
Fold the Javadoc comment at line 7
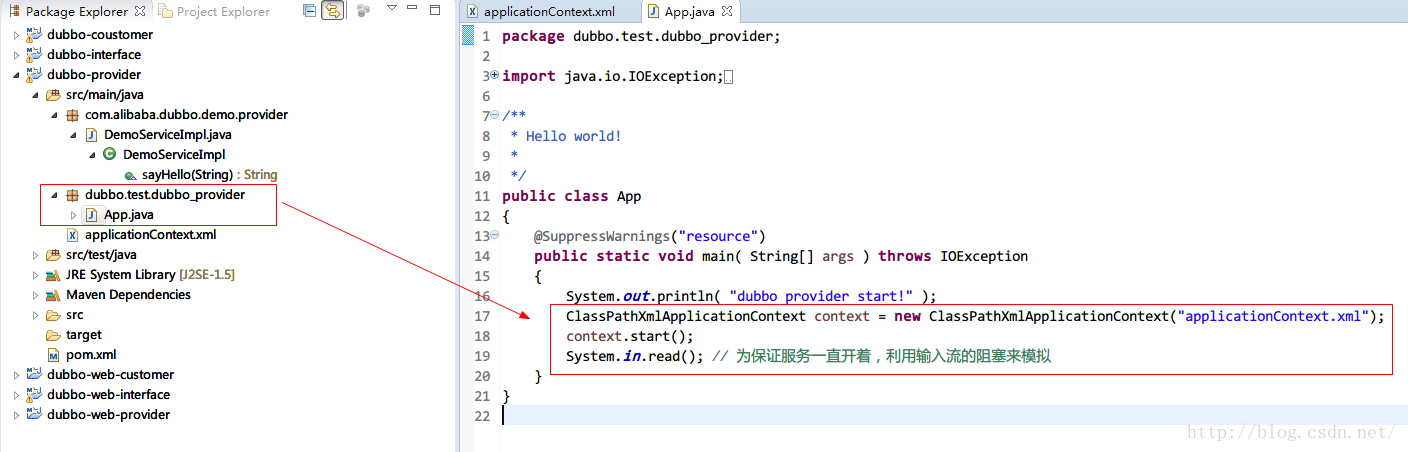coord(494,116)
